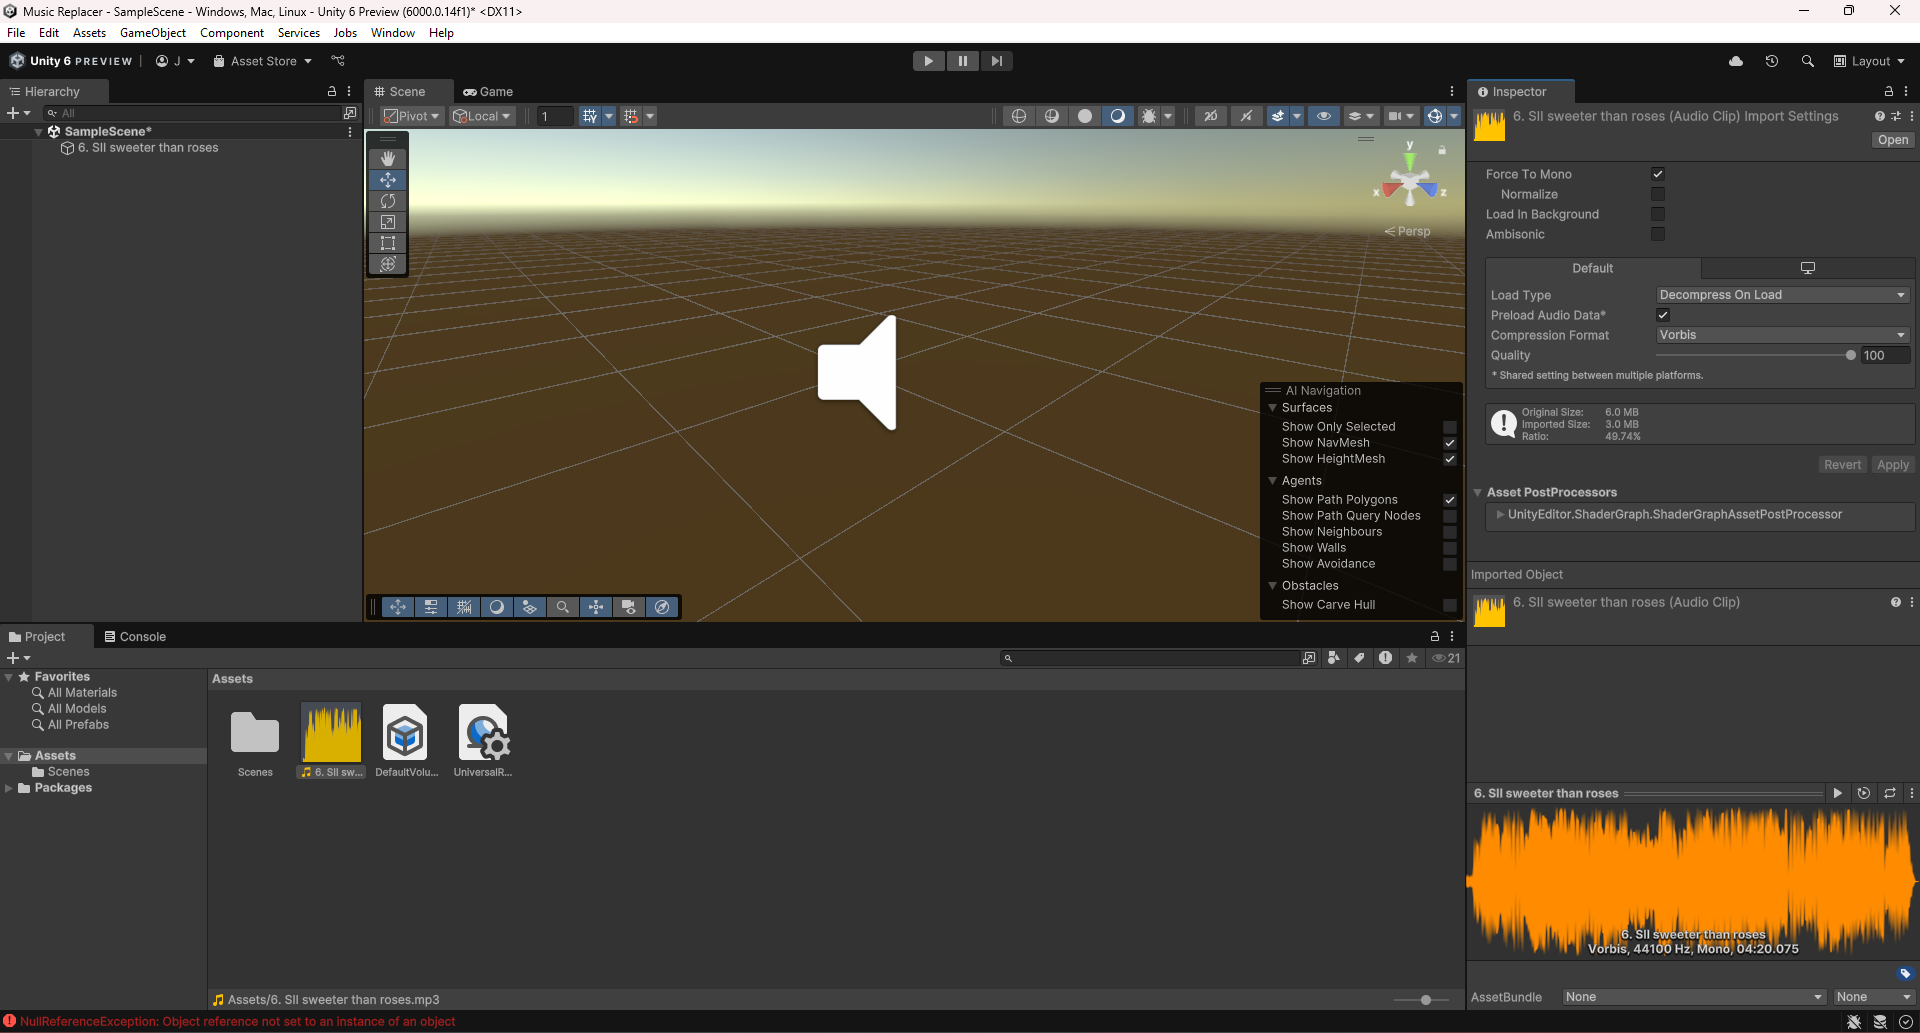Open the Layout dropdown
Screen dimensions: 1920x1033
(x=1870, y=61)
